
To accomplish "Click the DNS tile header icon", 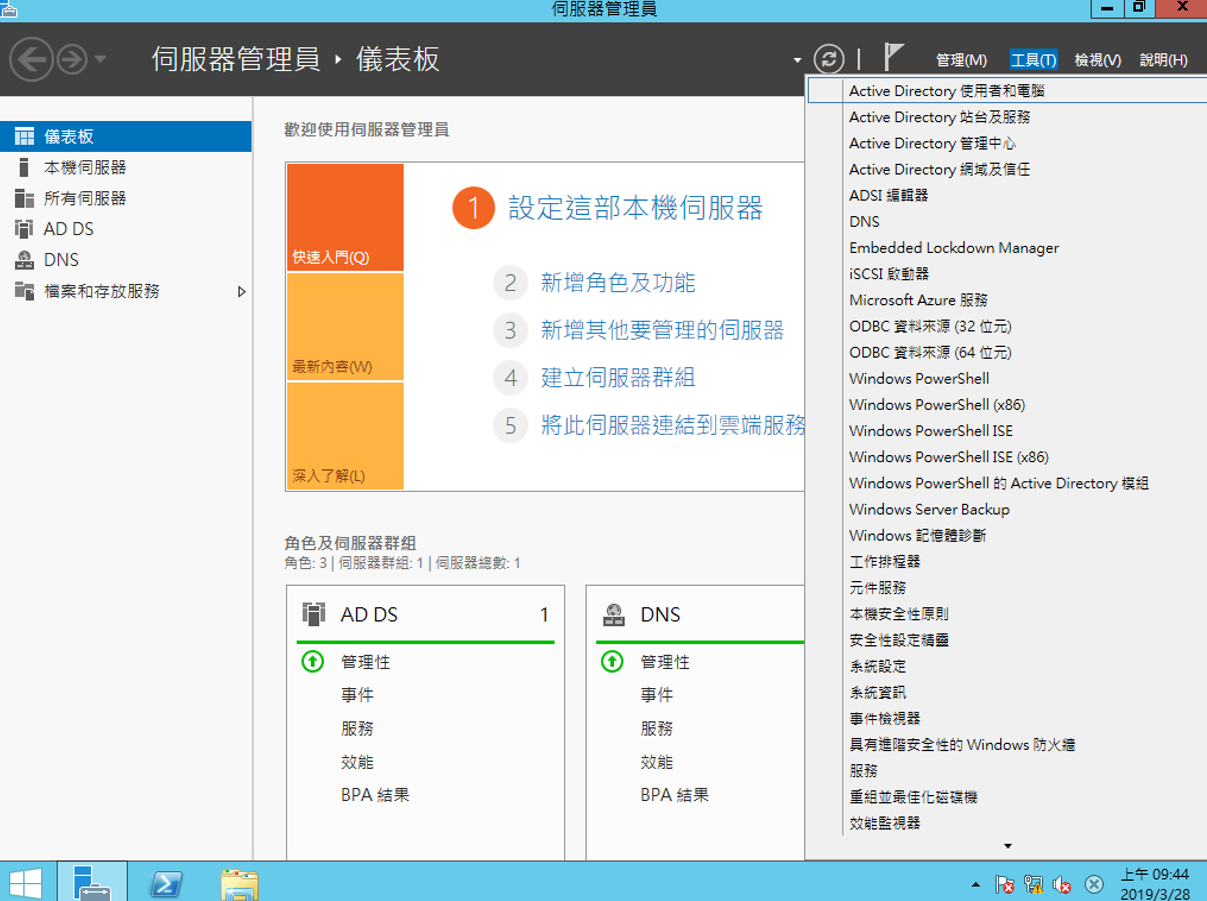I will coord(614,614).
